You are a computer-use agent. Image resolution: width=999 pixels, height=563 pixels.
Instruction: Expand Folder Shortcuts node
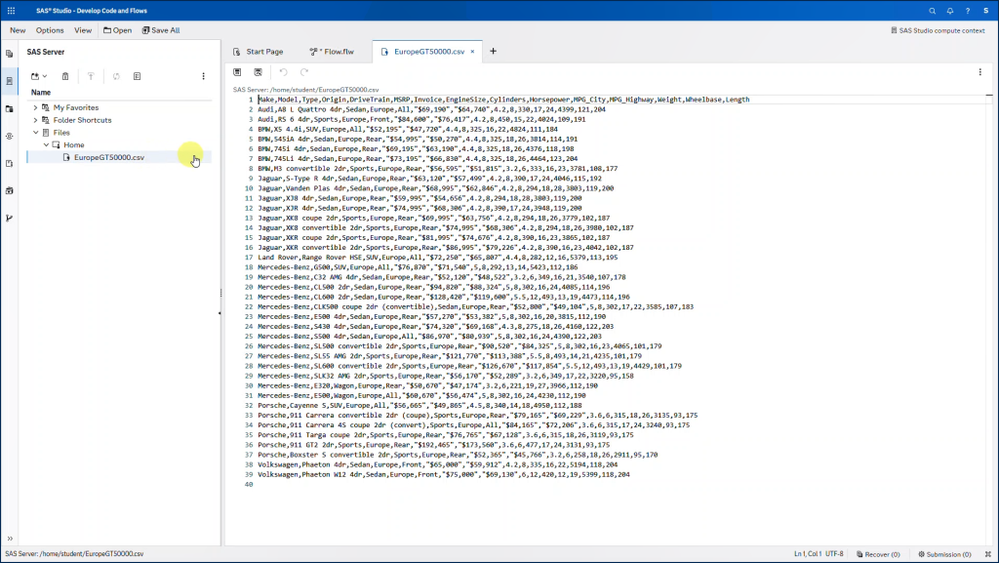tap(36, 120)
